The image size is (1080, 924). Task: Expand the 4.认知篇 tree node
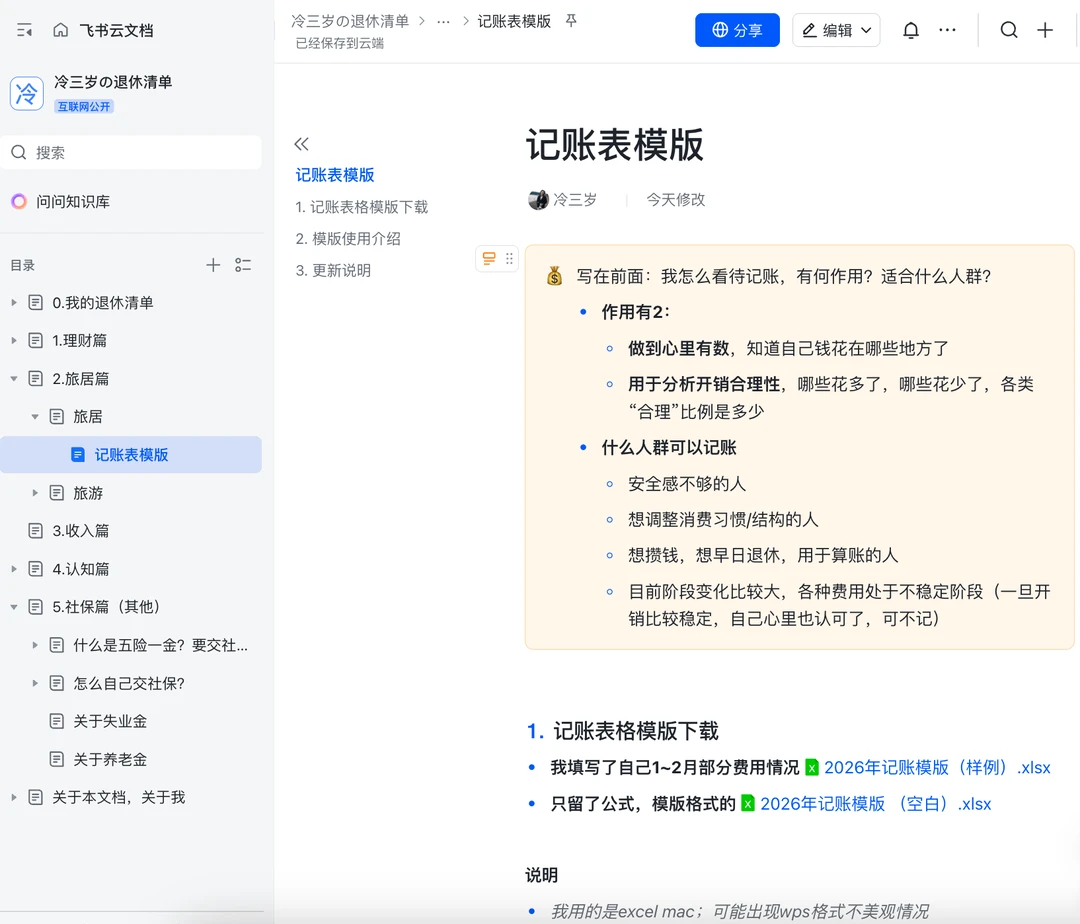tap(14, 569)
